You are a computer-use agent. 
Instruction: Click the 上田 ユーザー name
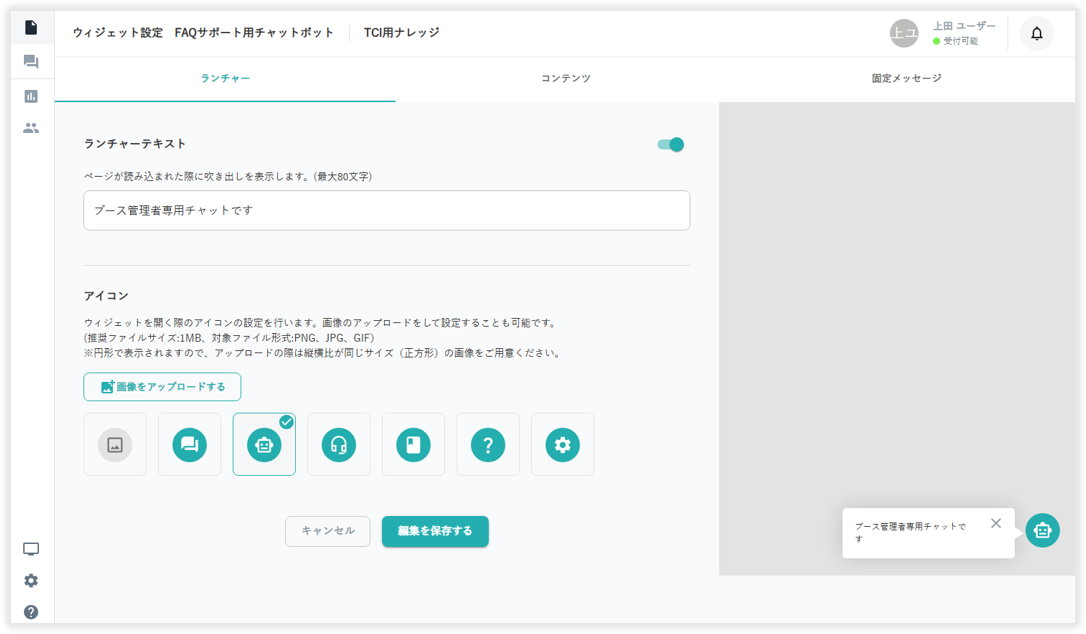tap(964, 26)
